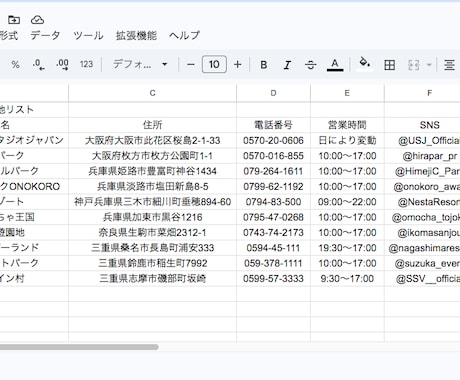Select hours cell 日により変動
The width and height of the screenshot is (460, 380).
tap(347, 140)
